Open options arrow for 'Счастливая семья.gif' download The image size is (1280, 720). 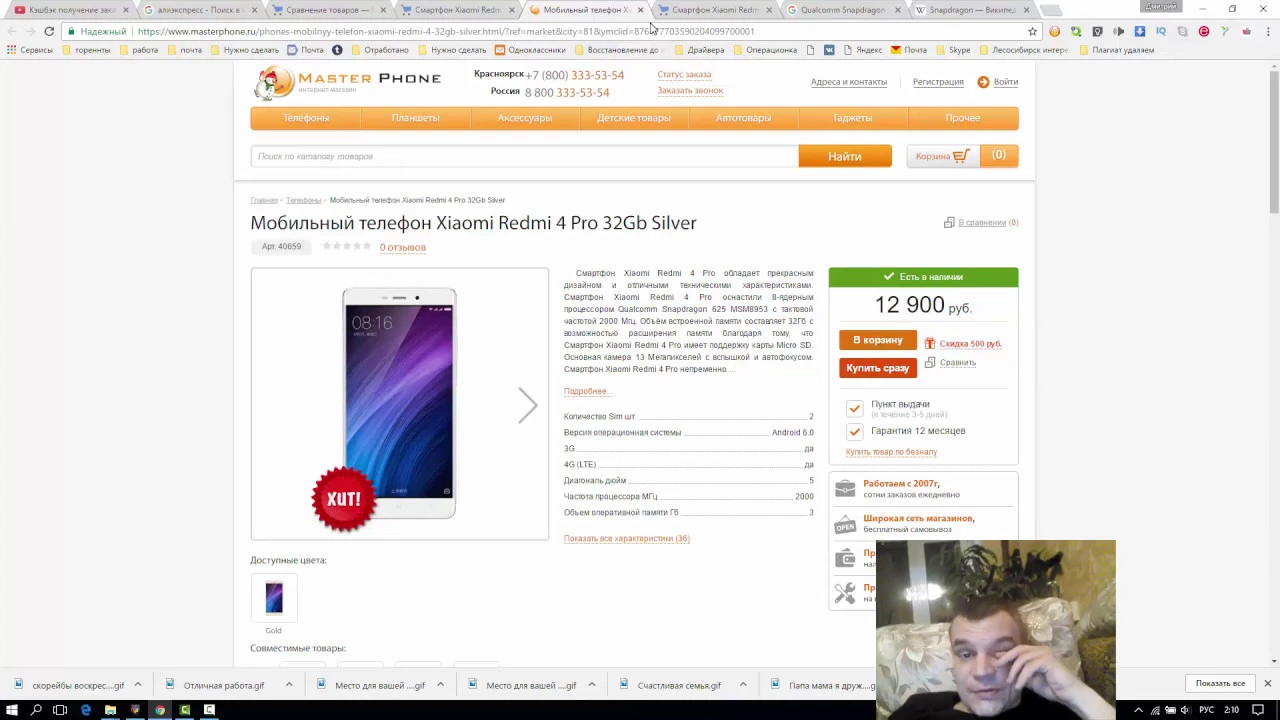(x=743, y=685)
